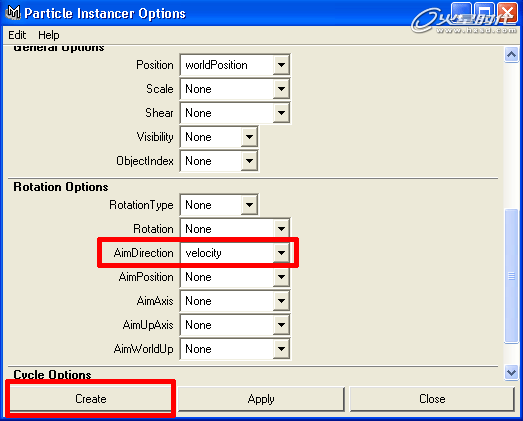The width and height of the screenshot is (523, 421).
Task: Click the scrollbar up arrow
Action: click(x=511, y=54)
